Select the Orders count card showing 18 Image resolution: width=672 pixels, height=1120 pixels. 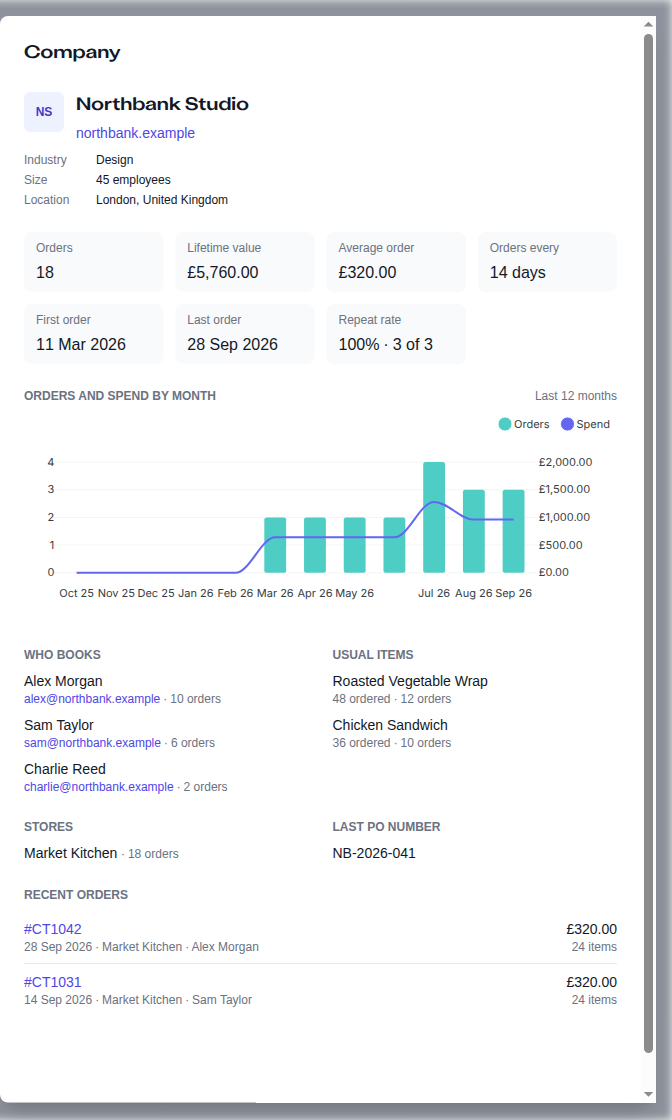[94, 261]
